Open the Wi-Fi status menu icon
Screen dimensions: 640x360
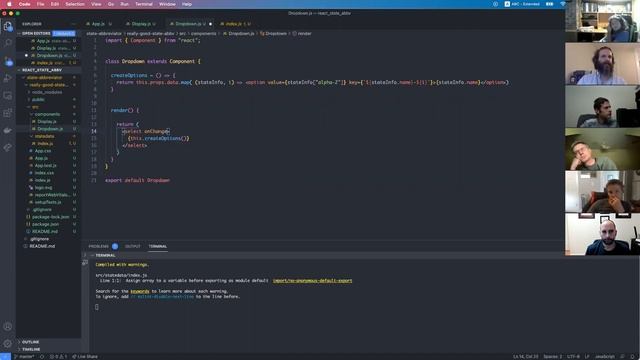pyautogui.click(x=563, y=4)
